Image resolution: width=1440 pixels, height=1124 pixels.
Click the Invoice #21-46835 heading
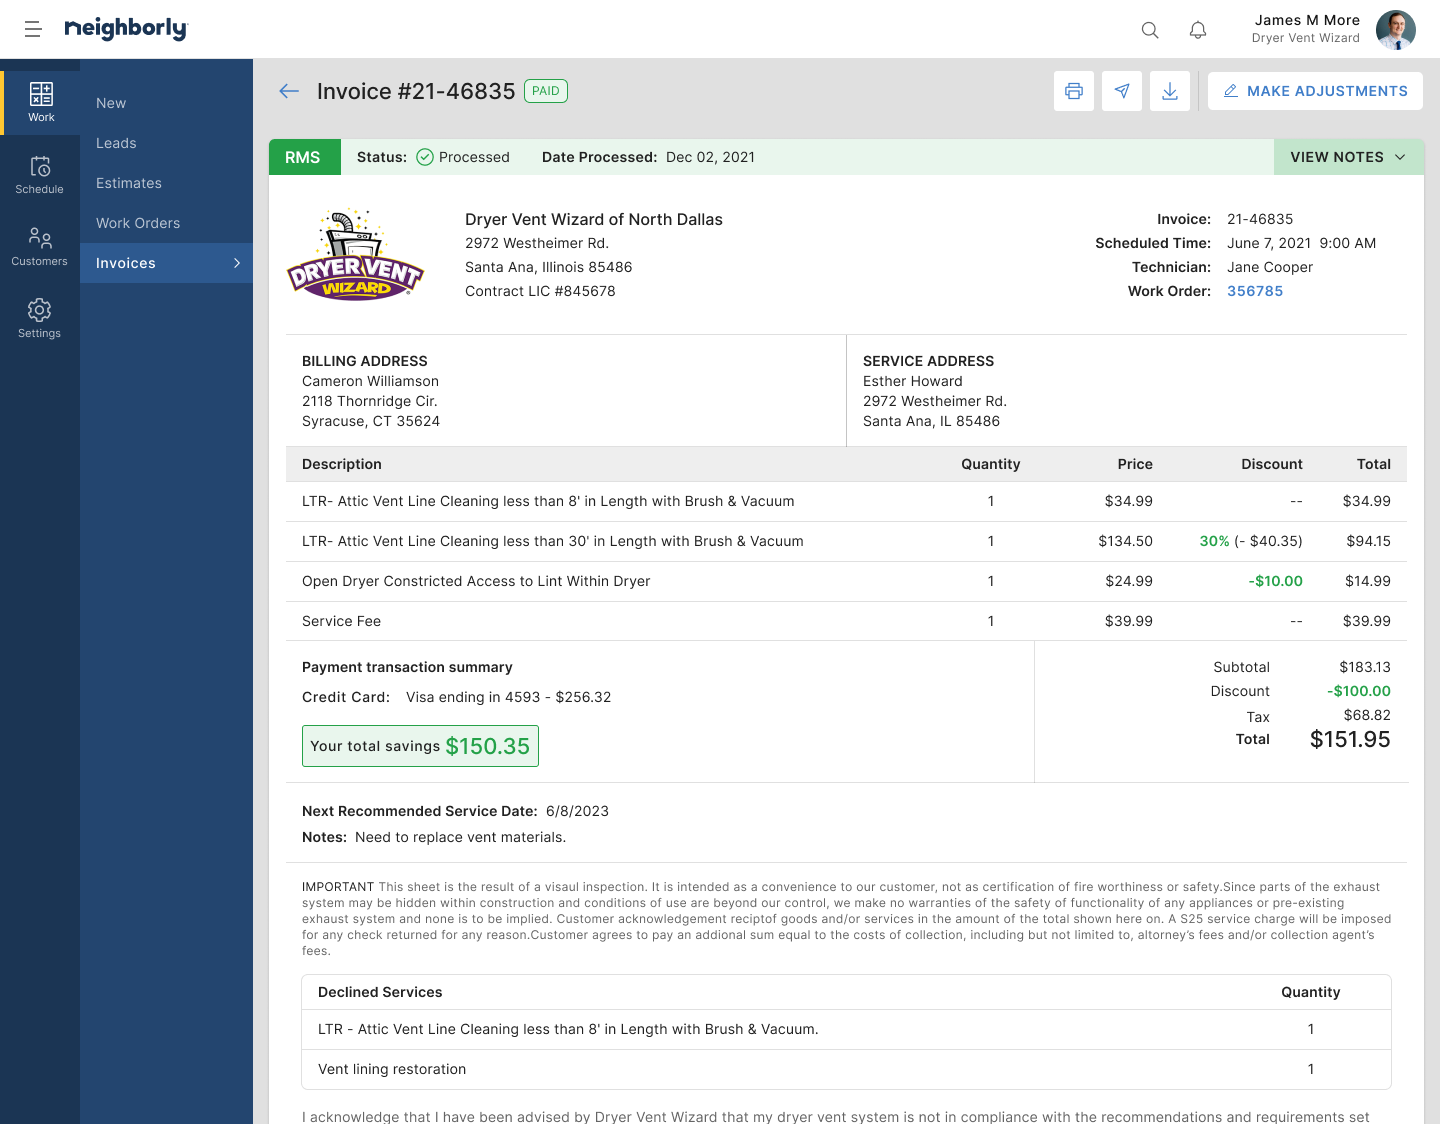coord(416,91)
